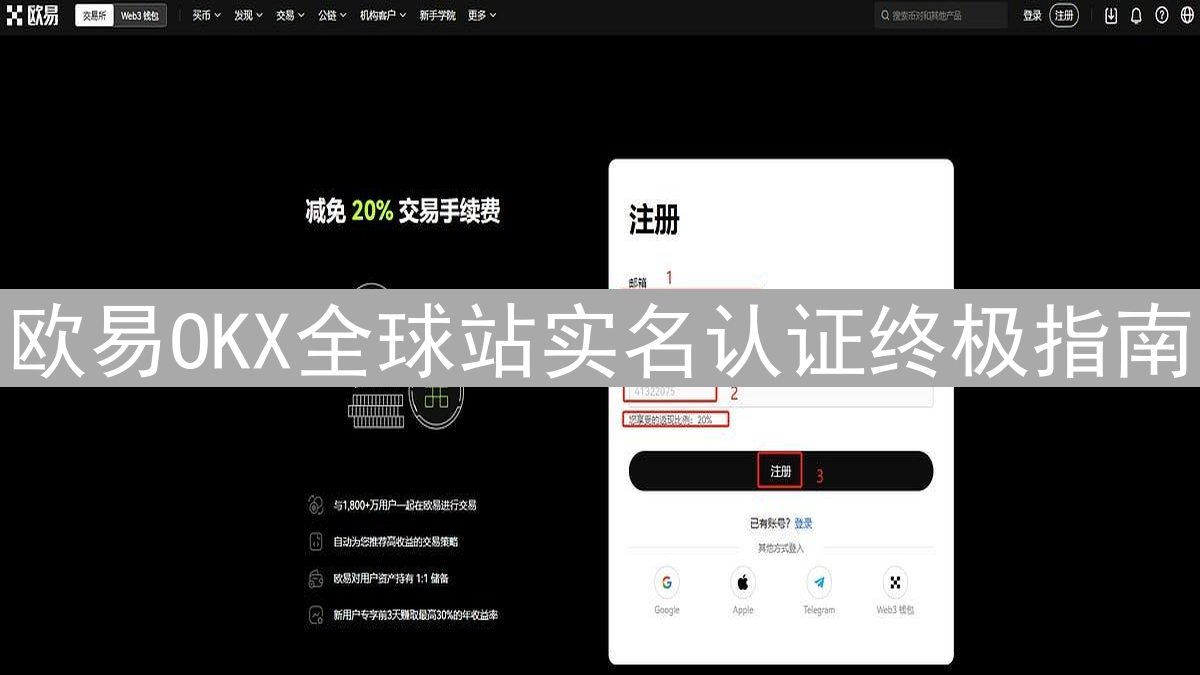Click the 注册 button in the header
The width and height of the screenshot is (1200, 675).
[x=1064, y=15]
